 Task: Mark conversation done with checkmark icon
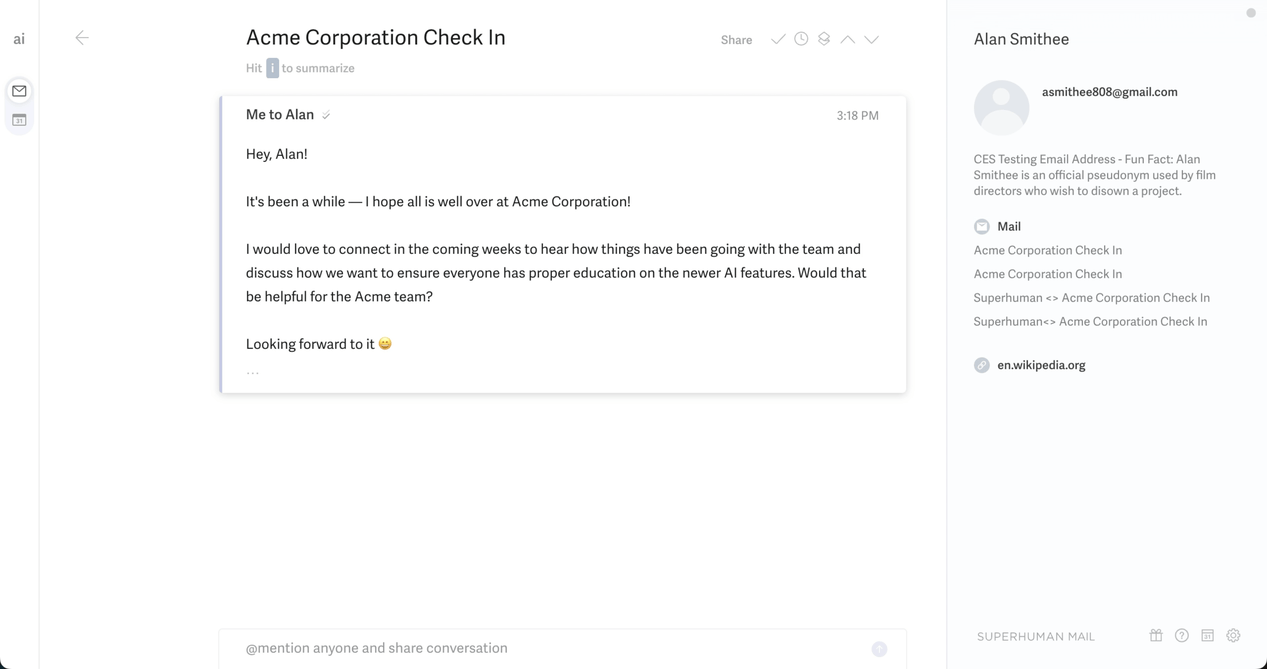[778, 39]
